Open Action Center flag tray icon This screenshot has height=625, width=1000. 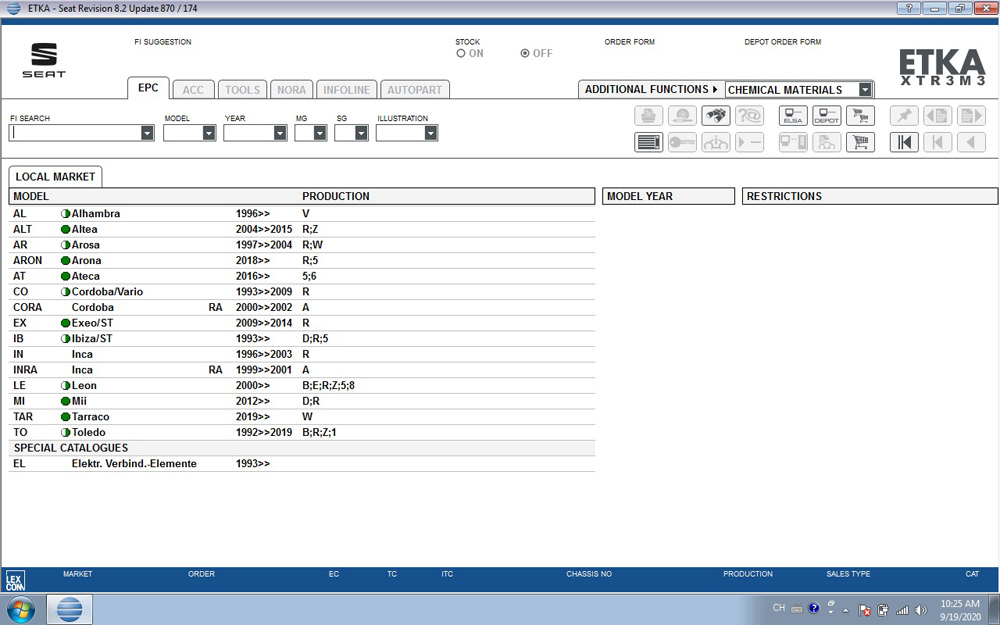[864, 610]
